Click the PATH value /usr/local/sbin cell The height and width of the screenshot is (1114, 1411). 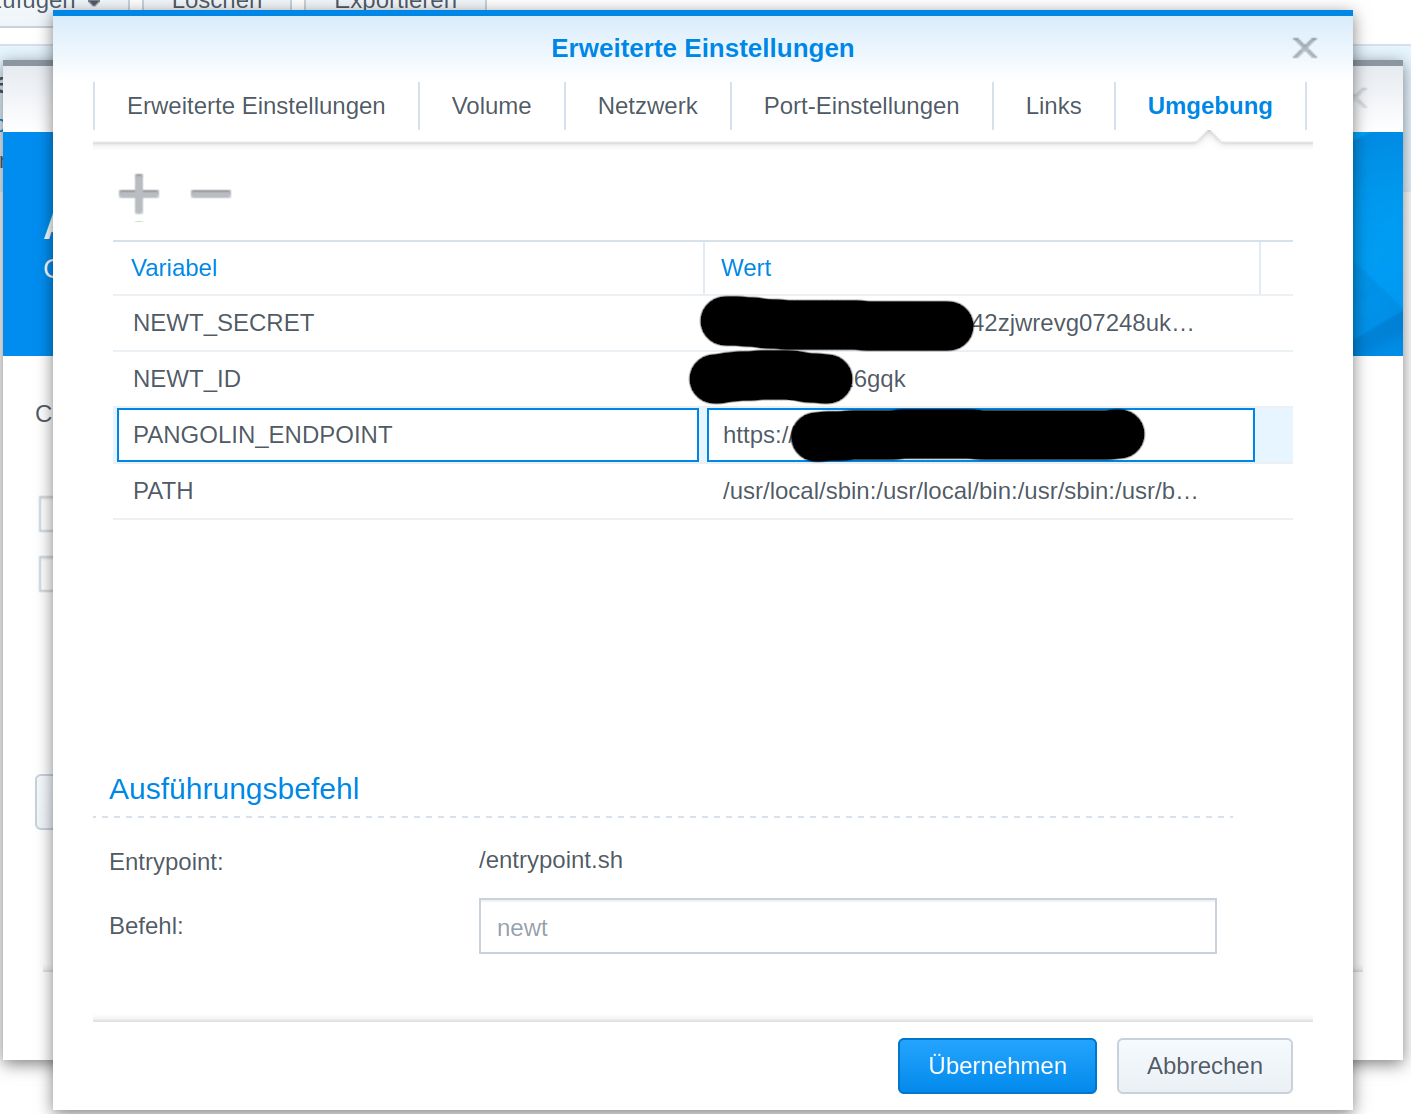[960, 491]
